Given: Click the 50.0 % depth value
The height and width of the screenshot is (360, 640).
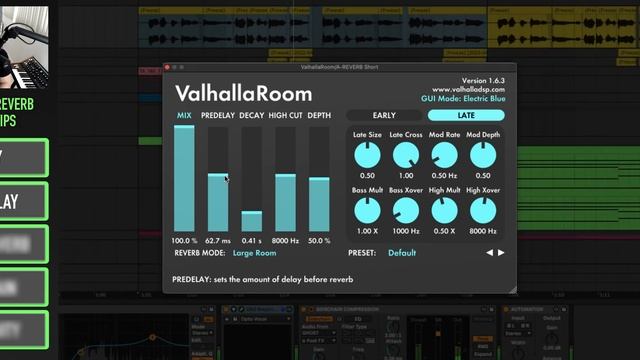Looking at the screenshot, I should 319,241.
